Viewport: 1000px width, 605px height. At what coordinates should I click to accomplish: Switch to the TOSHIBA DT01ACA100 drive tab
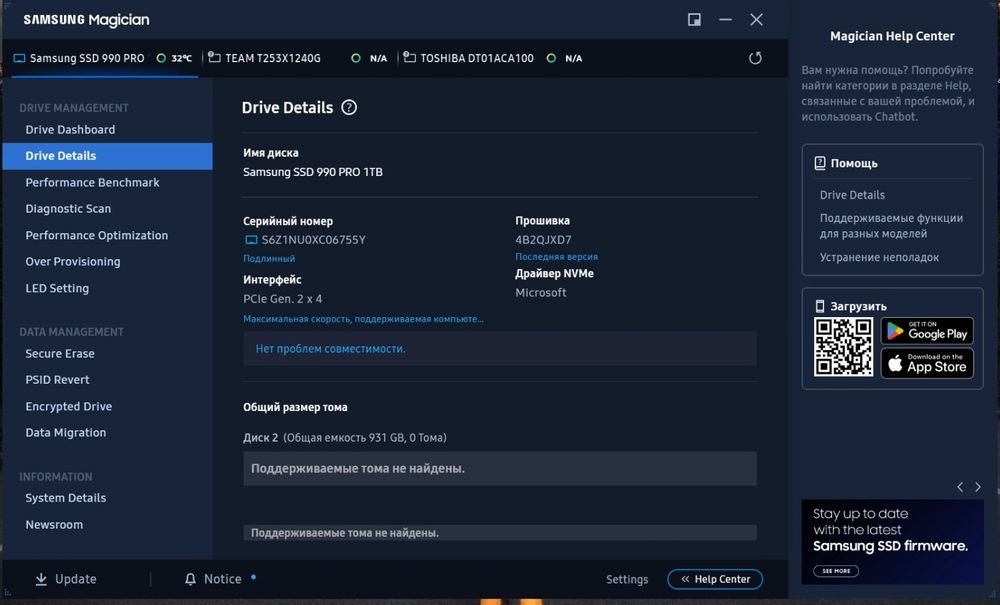(476, 58)
